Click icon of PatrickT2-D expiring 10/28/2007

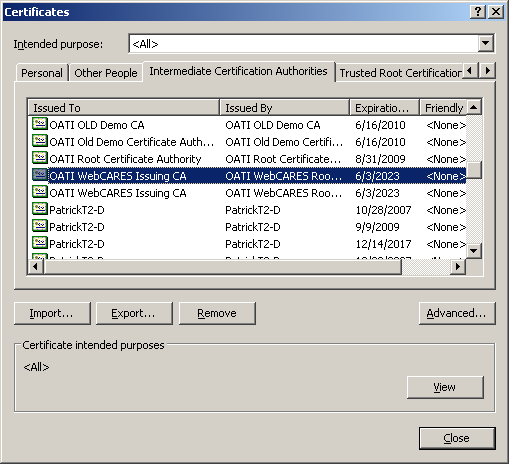40,209
